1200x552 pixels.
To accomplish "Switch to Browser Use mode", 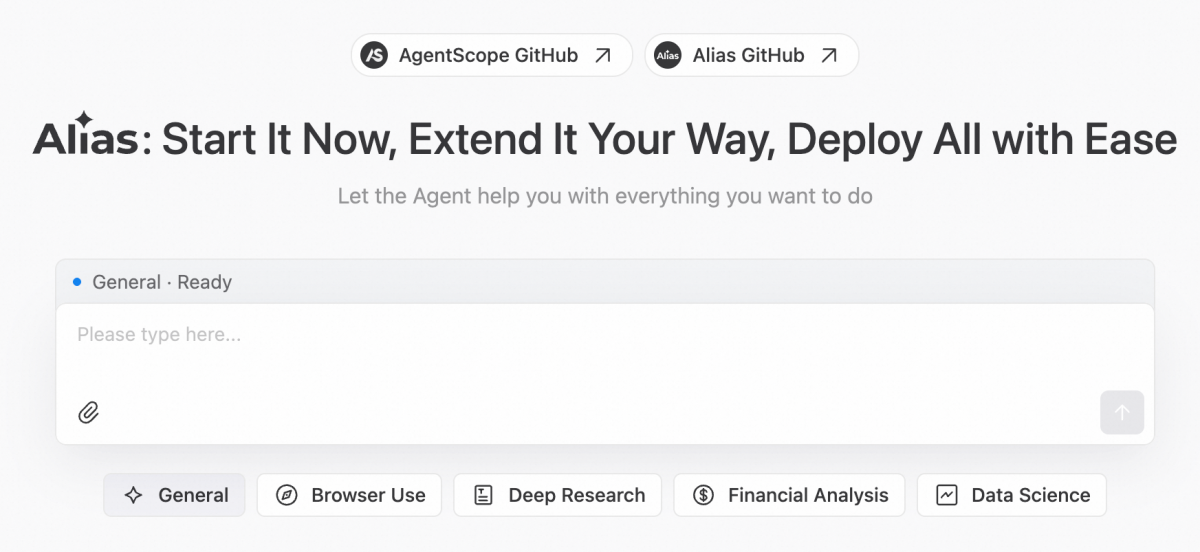I will point(349,495).
